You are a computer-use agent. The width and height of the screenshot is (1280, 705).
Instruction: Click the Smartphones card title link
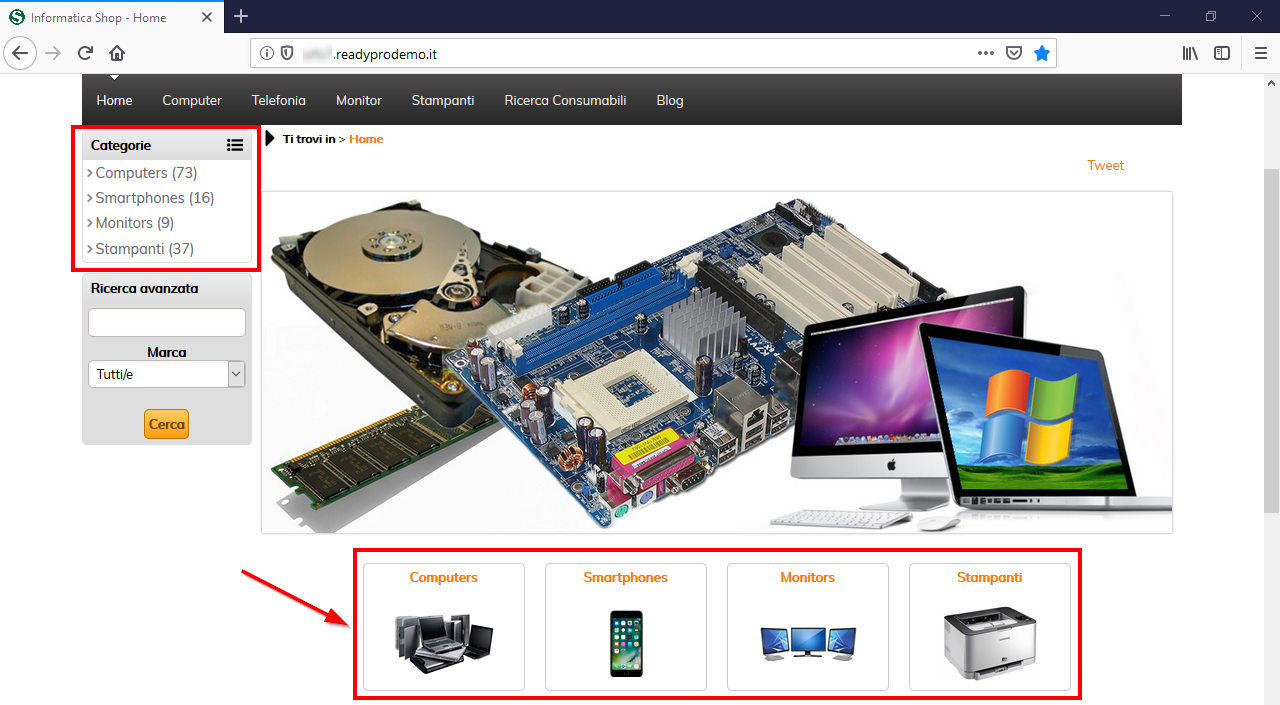[626, 577]
